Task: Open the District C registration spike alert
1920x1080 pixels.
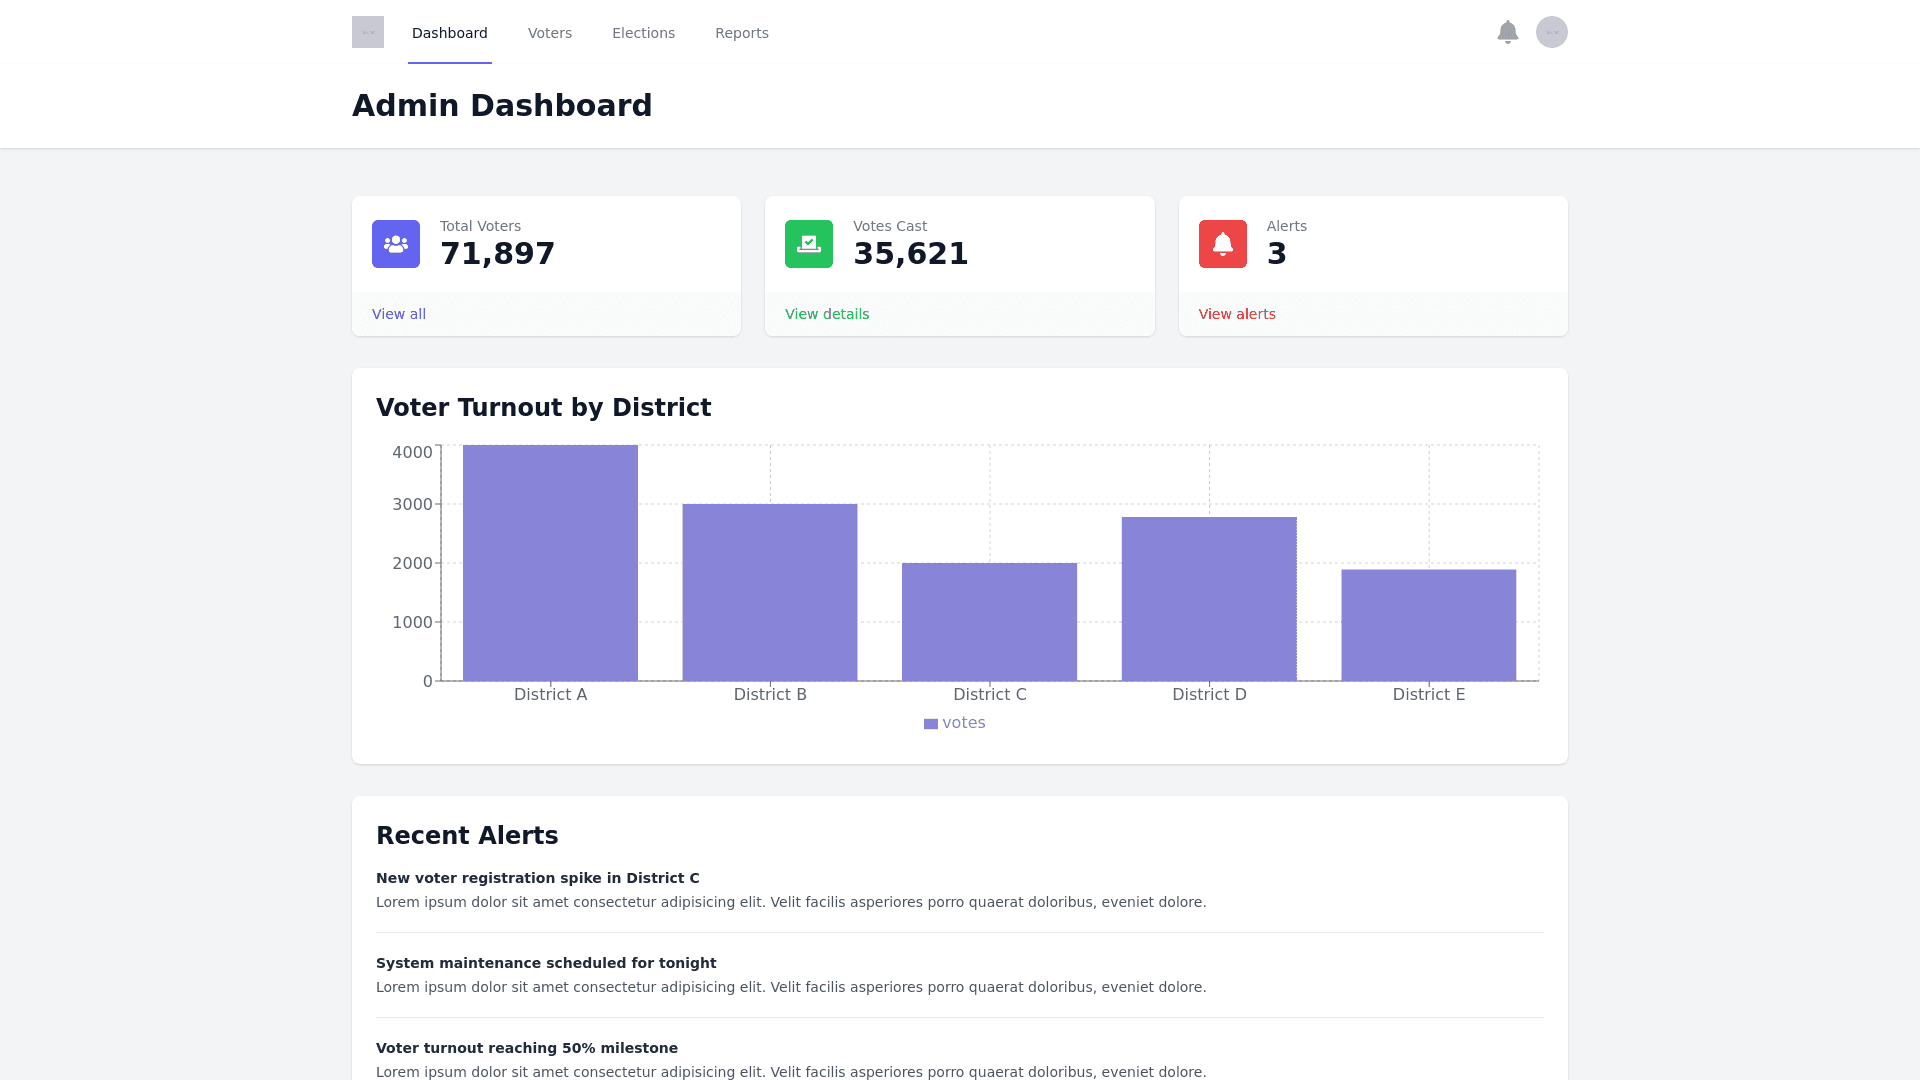Action: pyautogui.click(x=538, y=878)
